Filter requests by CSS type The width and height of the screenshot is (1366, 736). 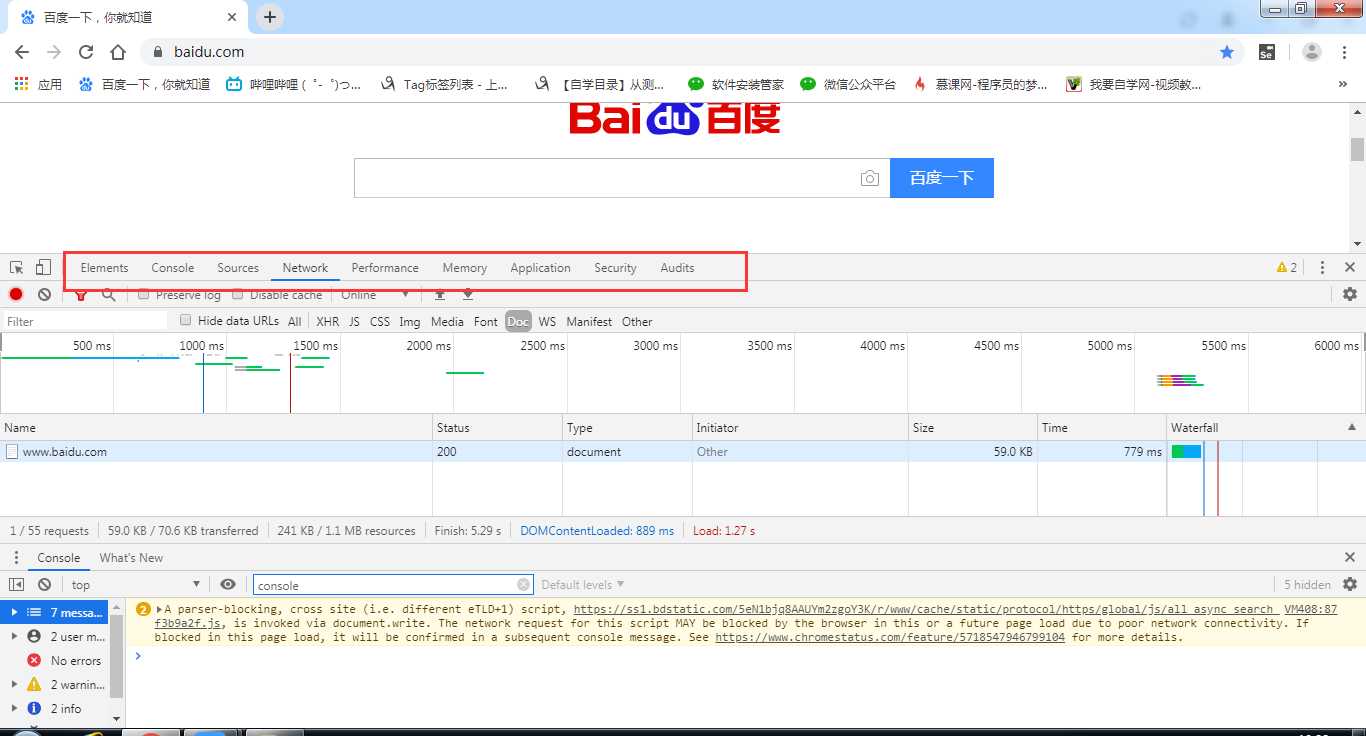(380, 322)
